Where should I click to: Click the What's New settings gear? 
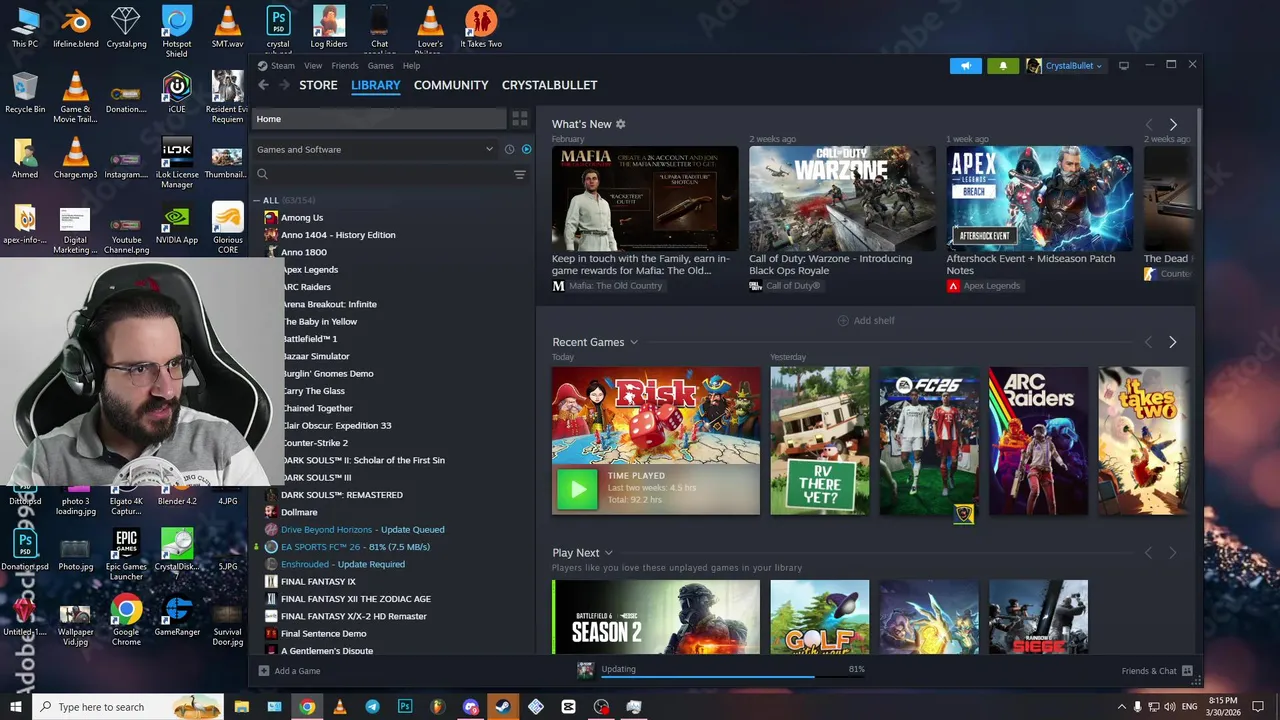pos(620,124)
